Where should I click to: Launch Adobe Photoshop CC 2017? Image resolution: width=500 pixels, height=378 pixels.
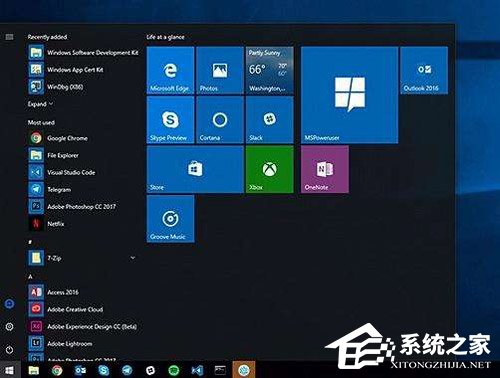click(83, 207)
